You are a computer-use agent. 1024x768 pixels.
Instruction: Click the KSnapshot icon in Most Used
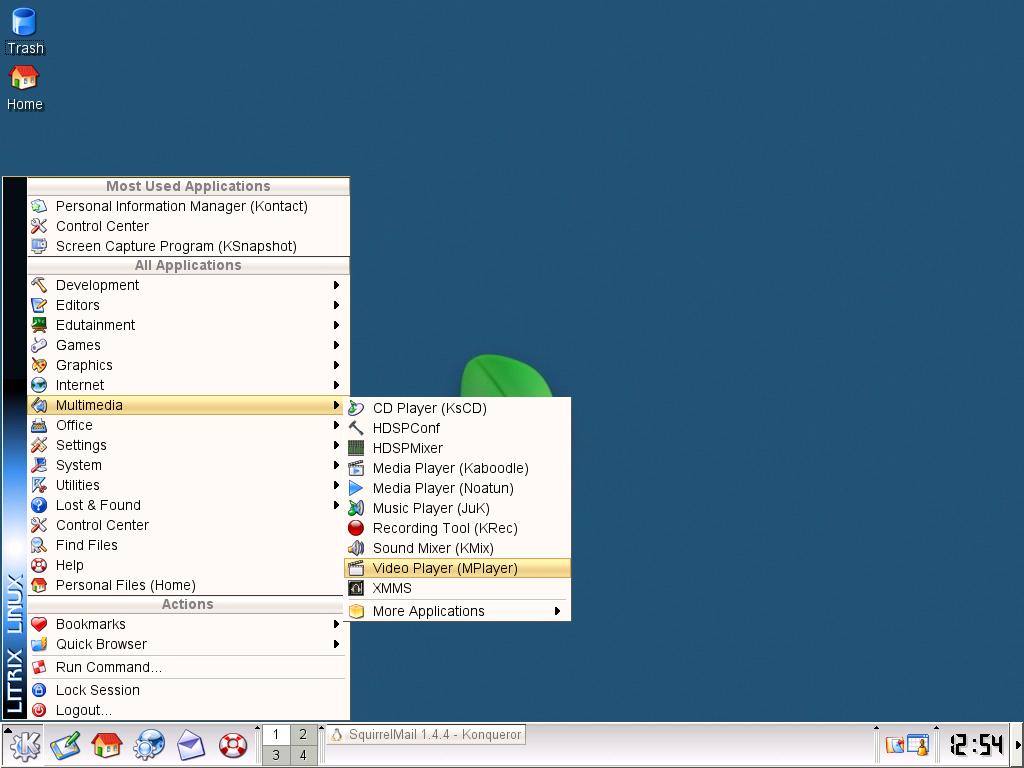[39, 246]
